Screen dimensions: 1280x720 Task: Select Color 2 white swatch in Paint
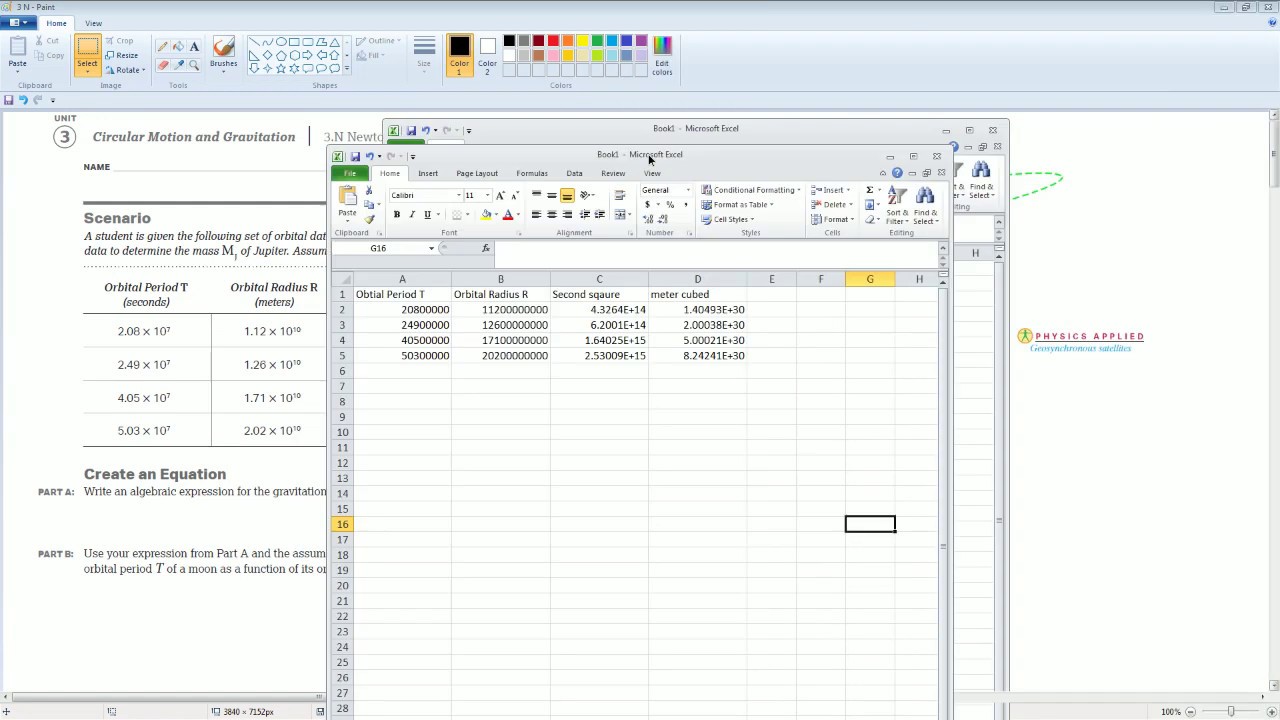tap(487, 55)
